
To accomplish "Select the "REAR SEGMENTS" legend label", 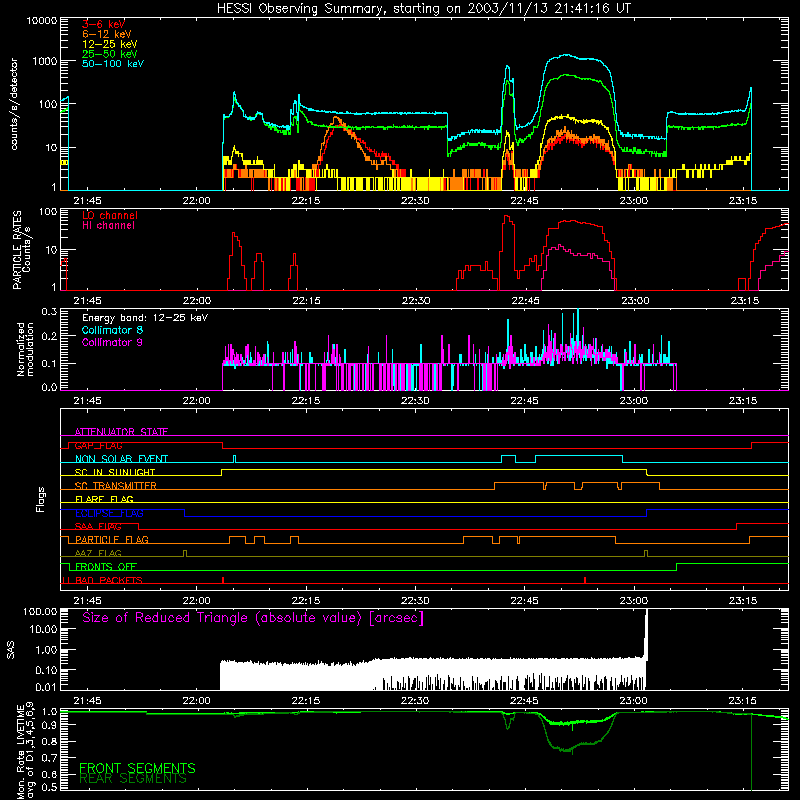I will (133, 779).
